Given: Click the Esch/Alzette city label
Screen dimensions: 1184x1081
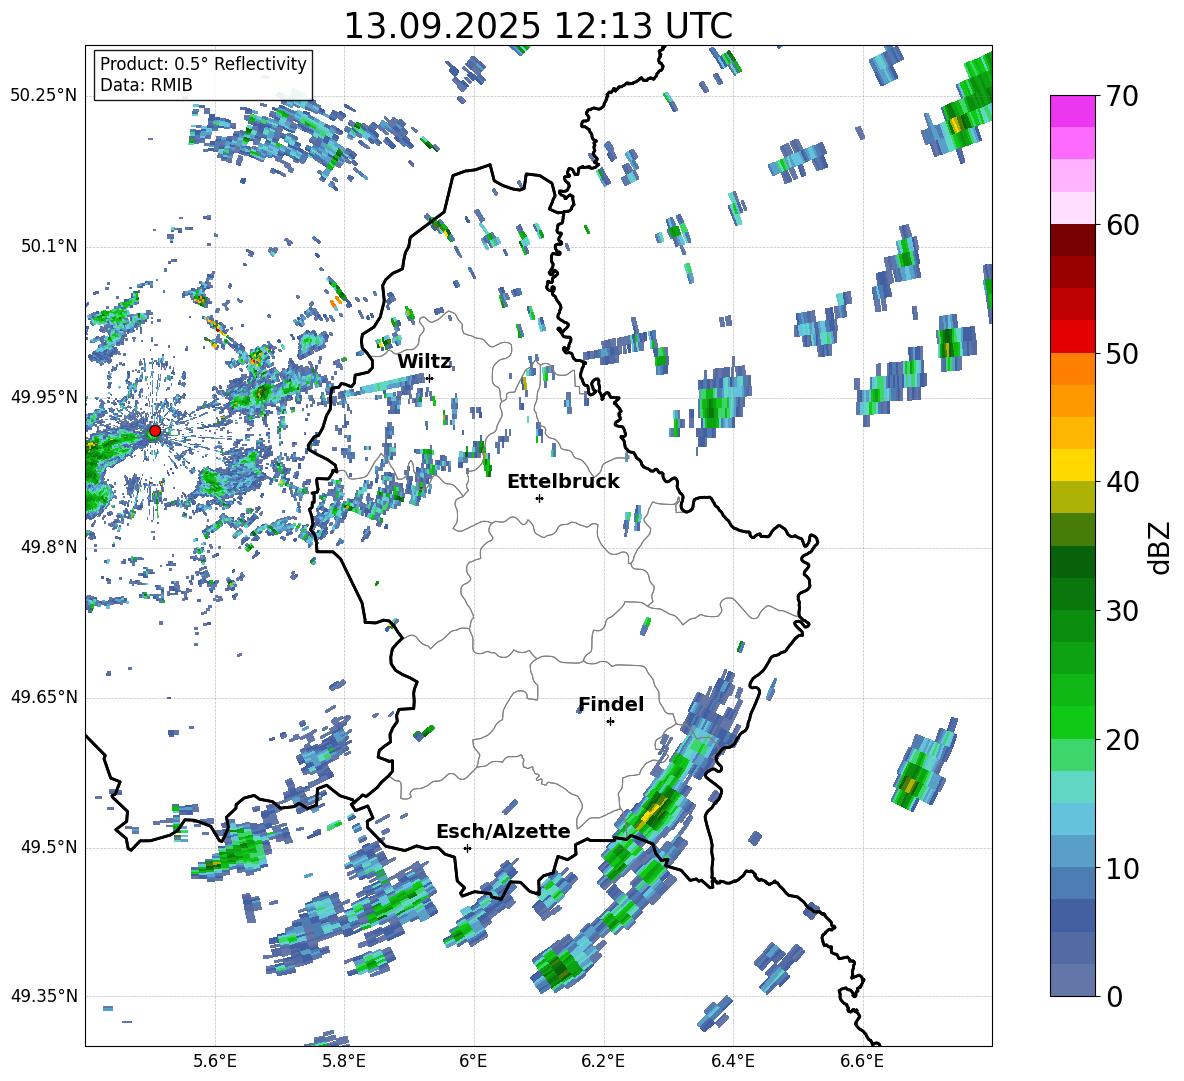Looking at the screenshot, I should point(503,831).
